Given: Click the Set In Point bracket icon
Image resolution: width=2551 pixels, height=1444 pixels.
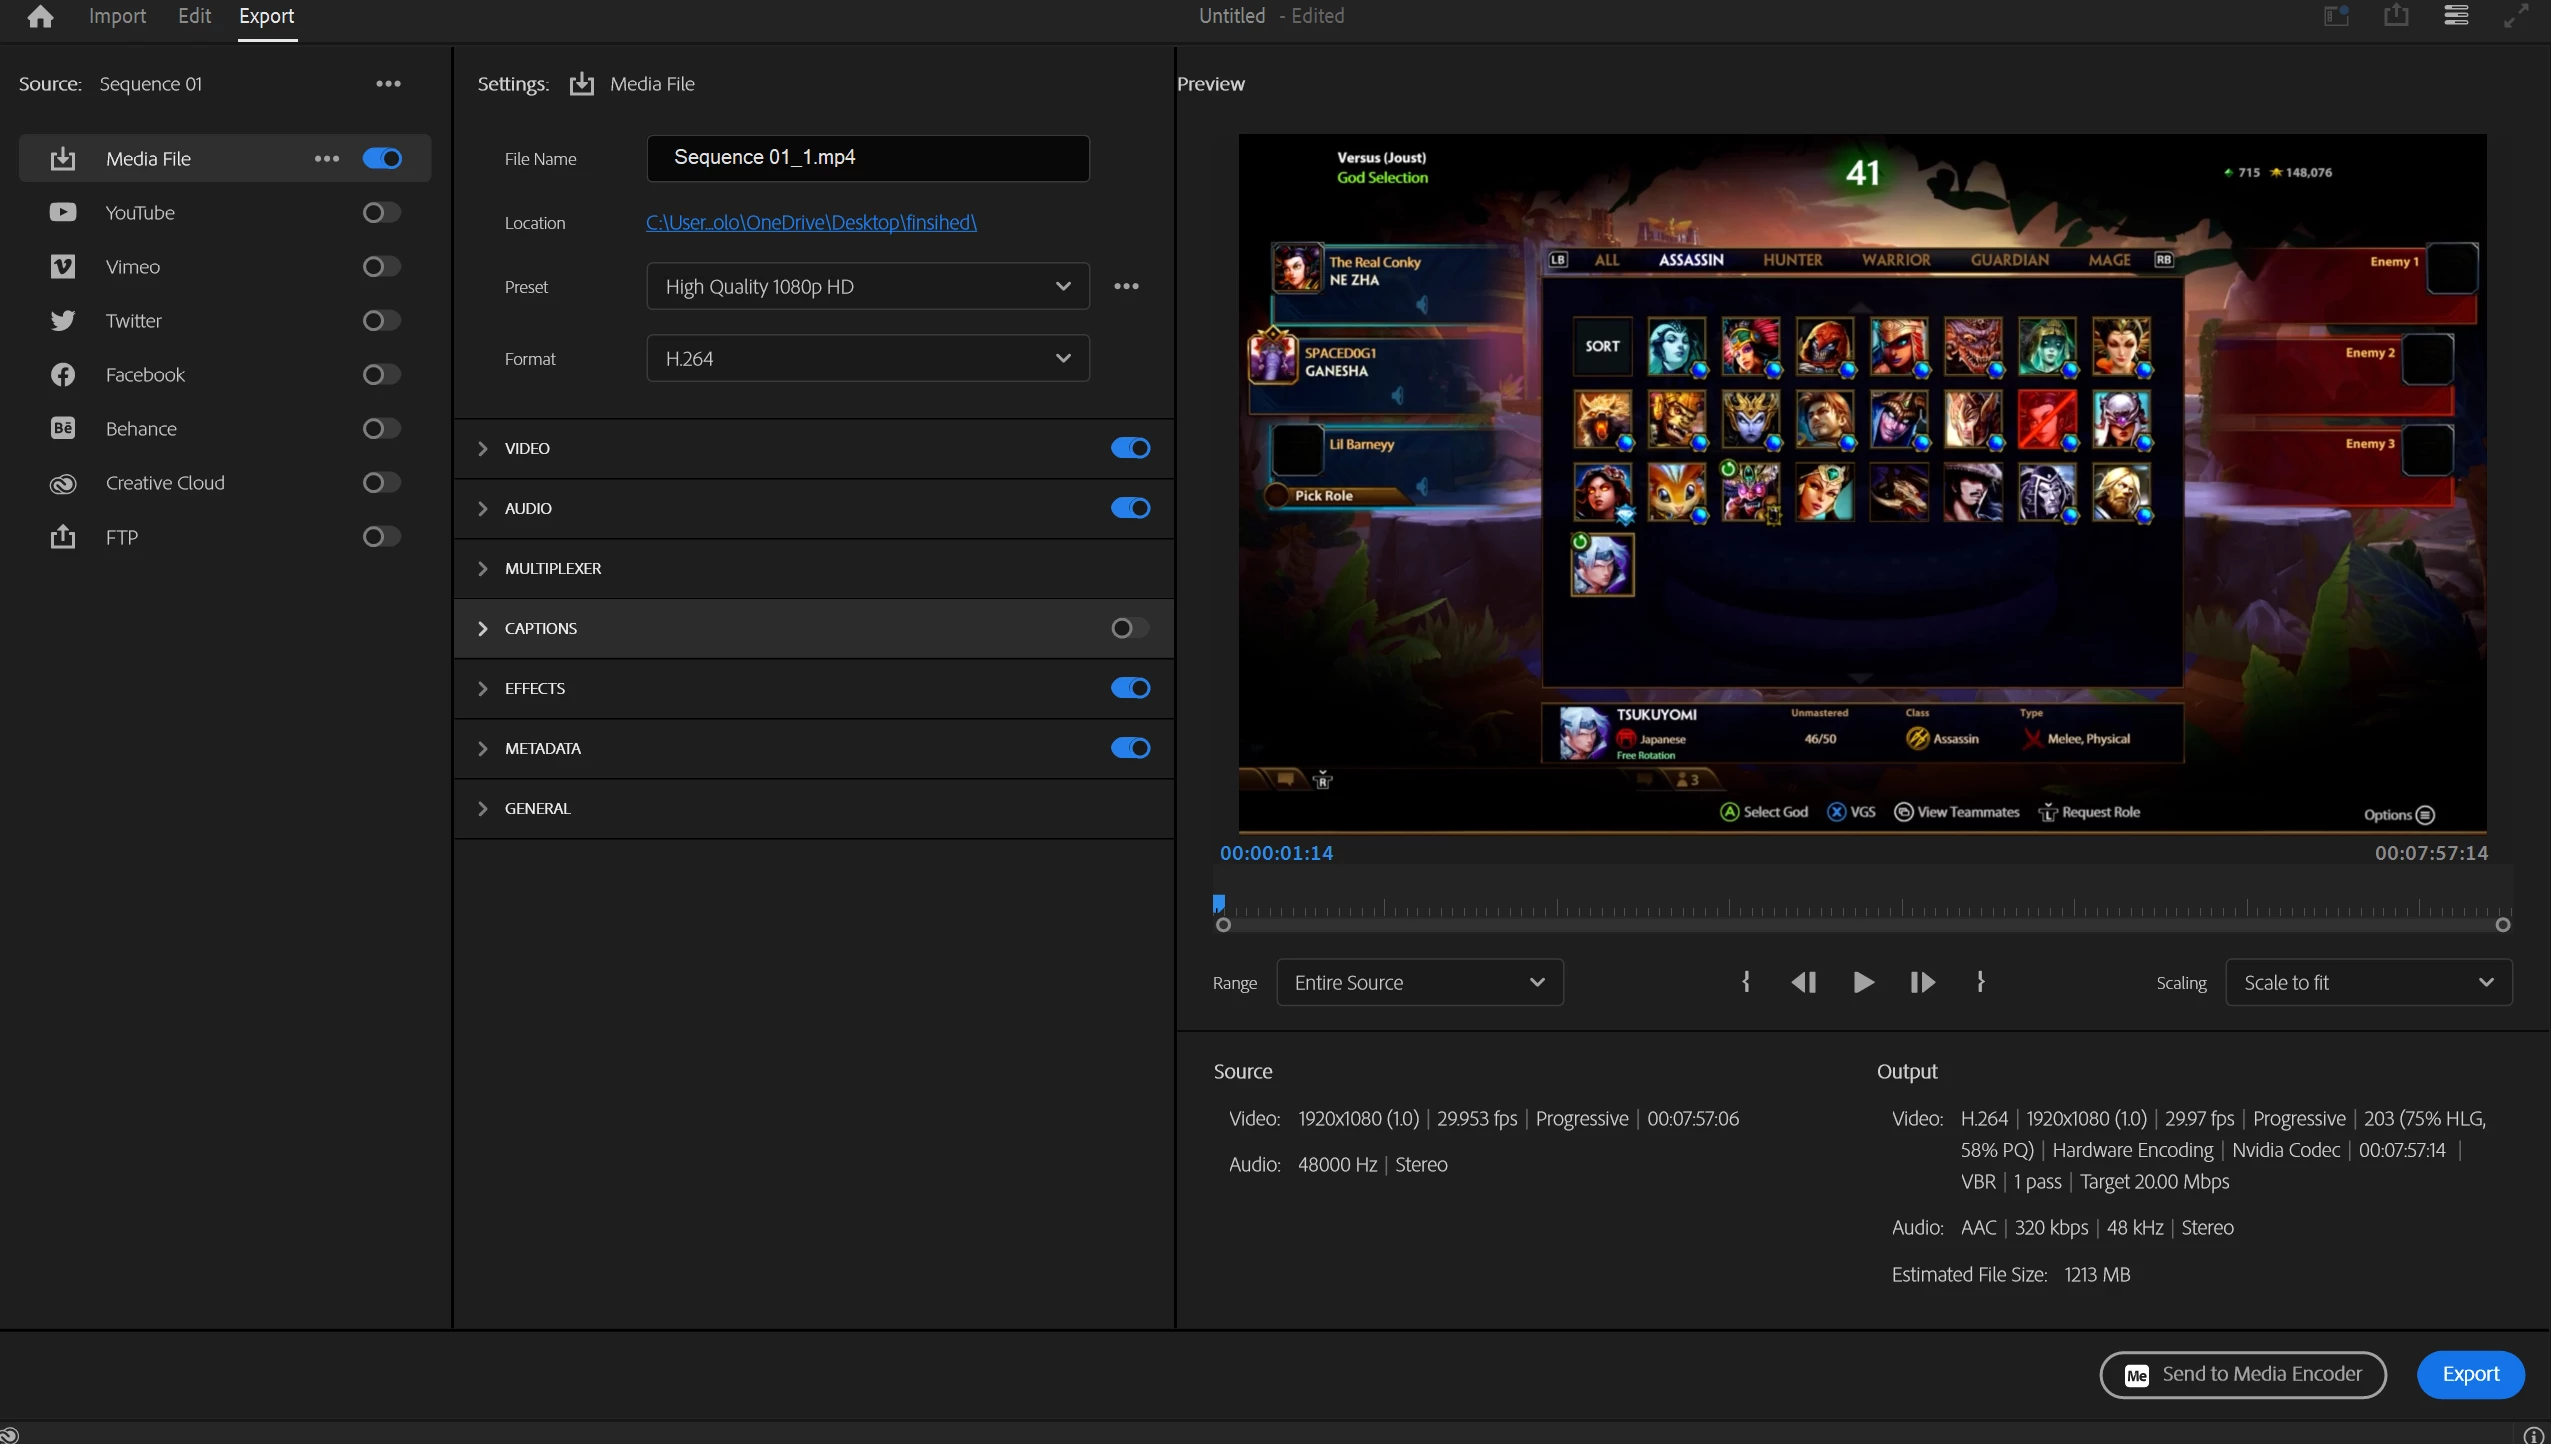Looking at the screenshot, I should (1746, 982).
